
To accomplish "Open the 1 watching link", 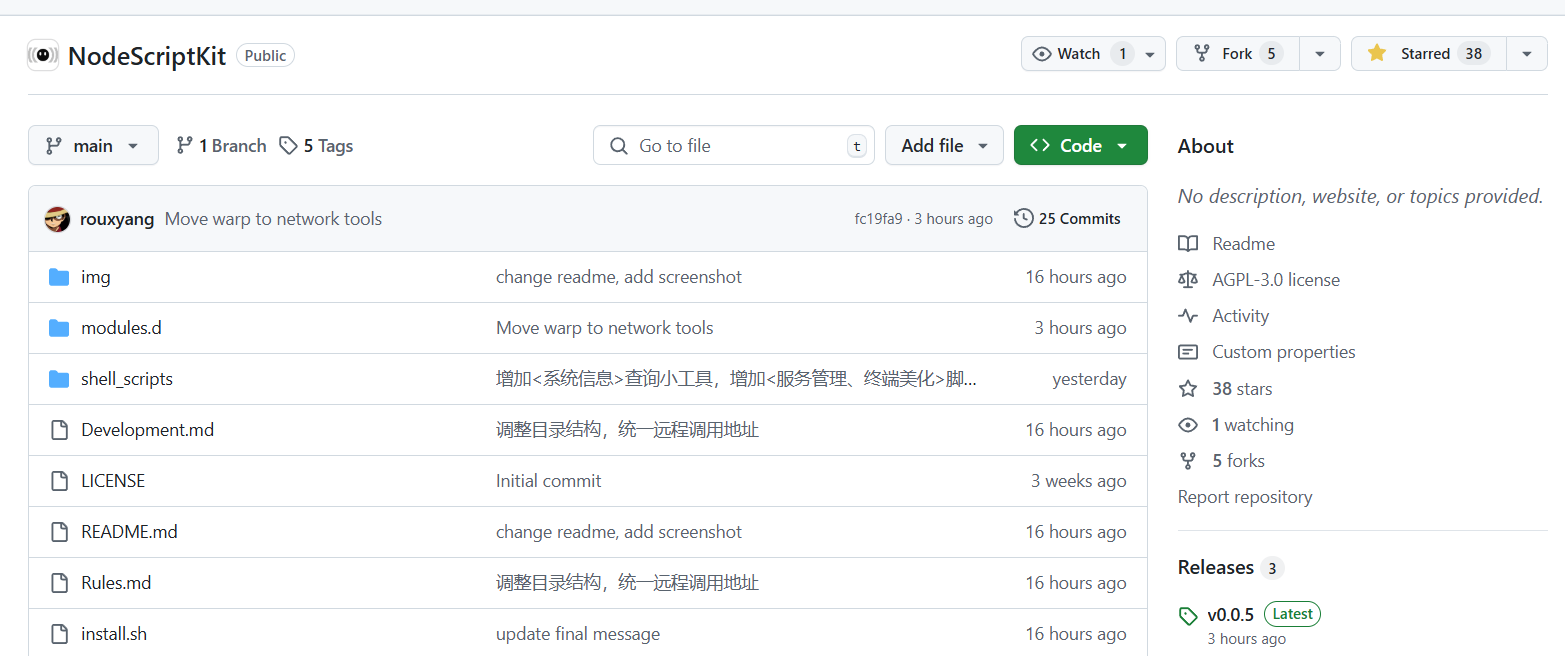I will [1253, 425].
